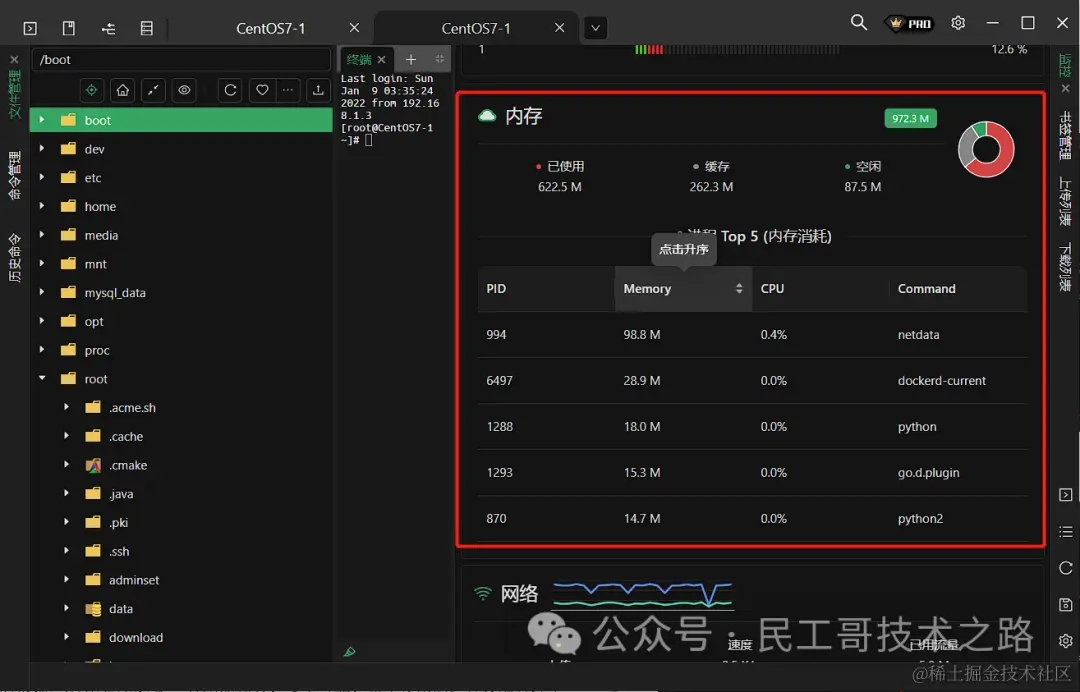Click the fullscreen shrink icon beside the plus
Image resolution: width=1080 pixels, height=692 pixels.
(x=439, y=59)
